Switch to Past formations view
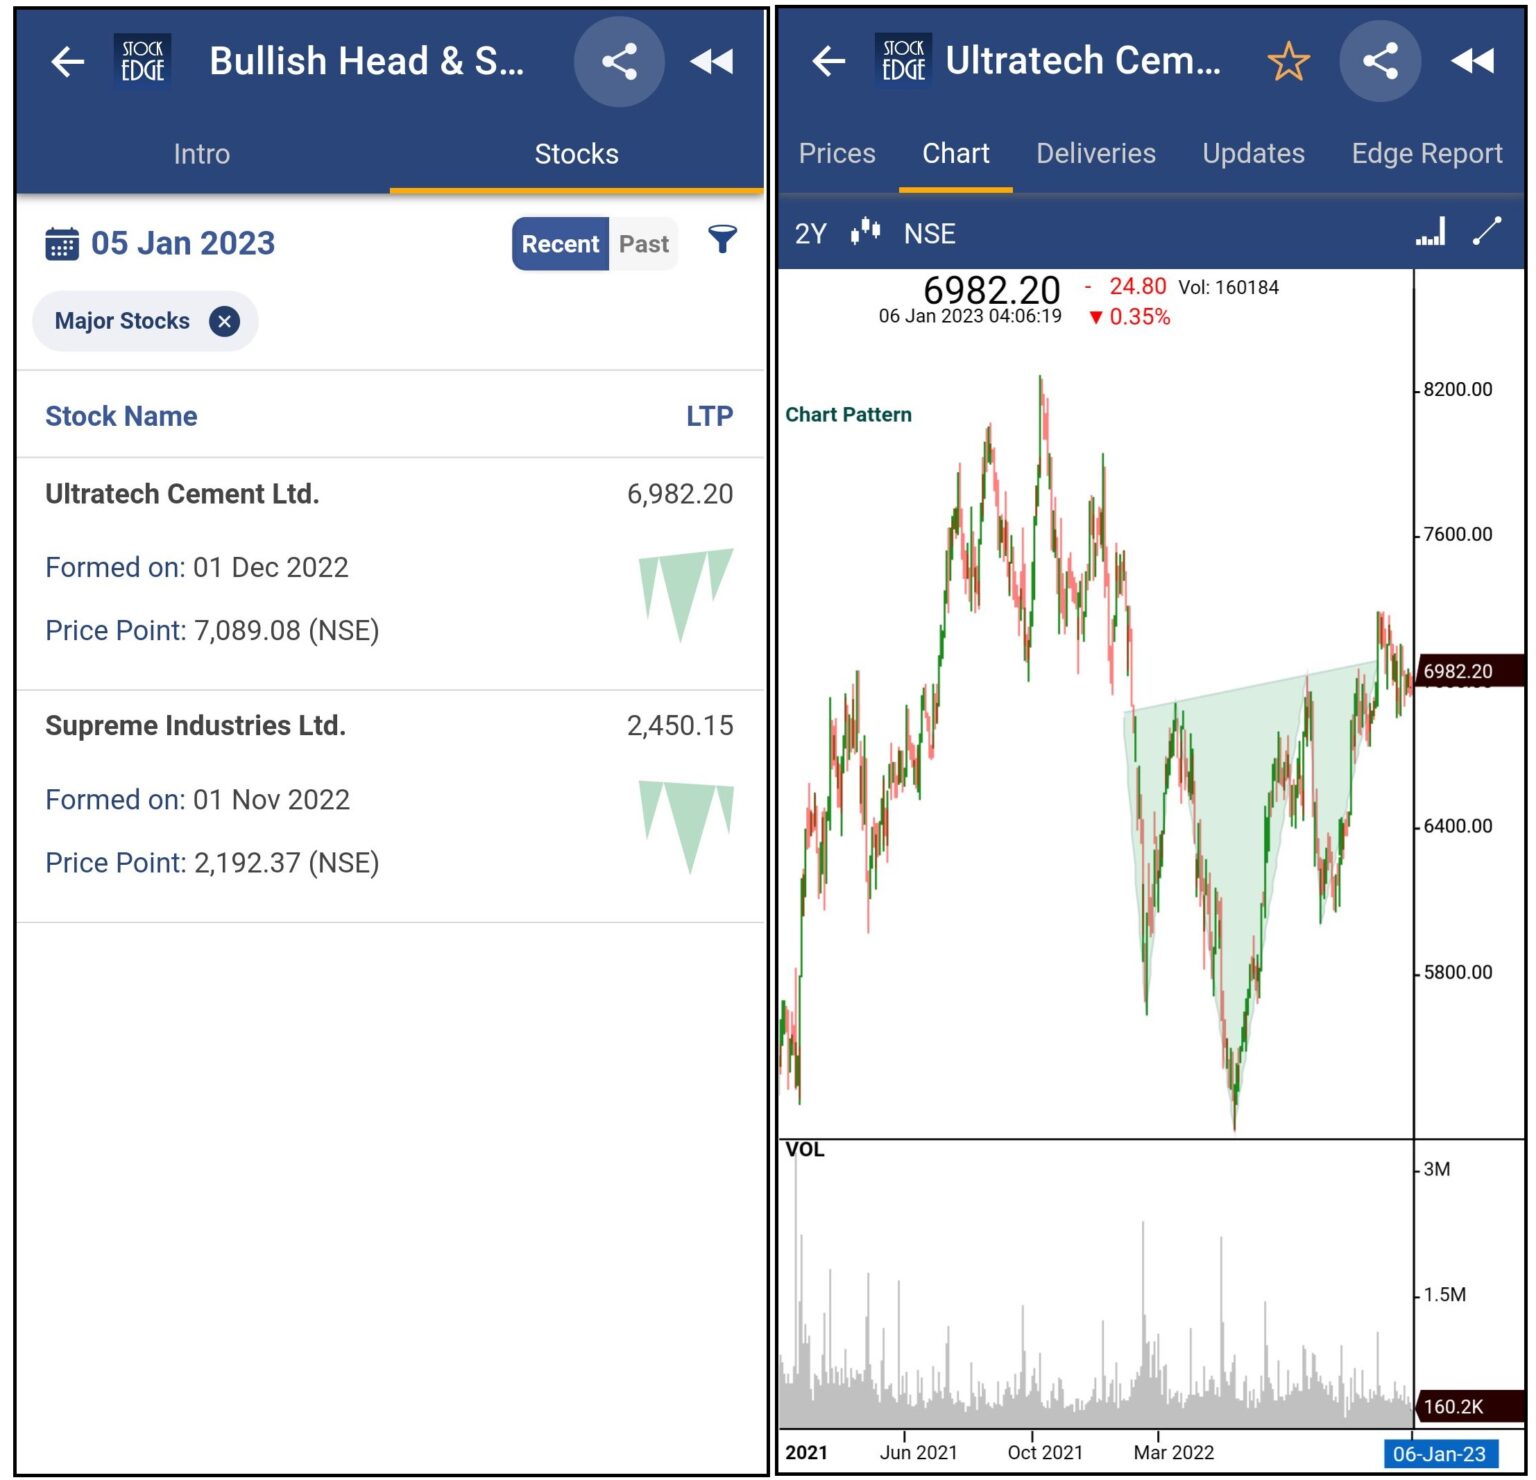 coord(643,243)
